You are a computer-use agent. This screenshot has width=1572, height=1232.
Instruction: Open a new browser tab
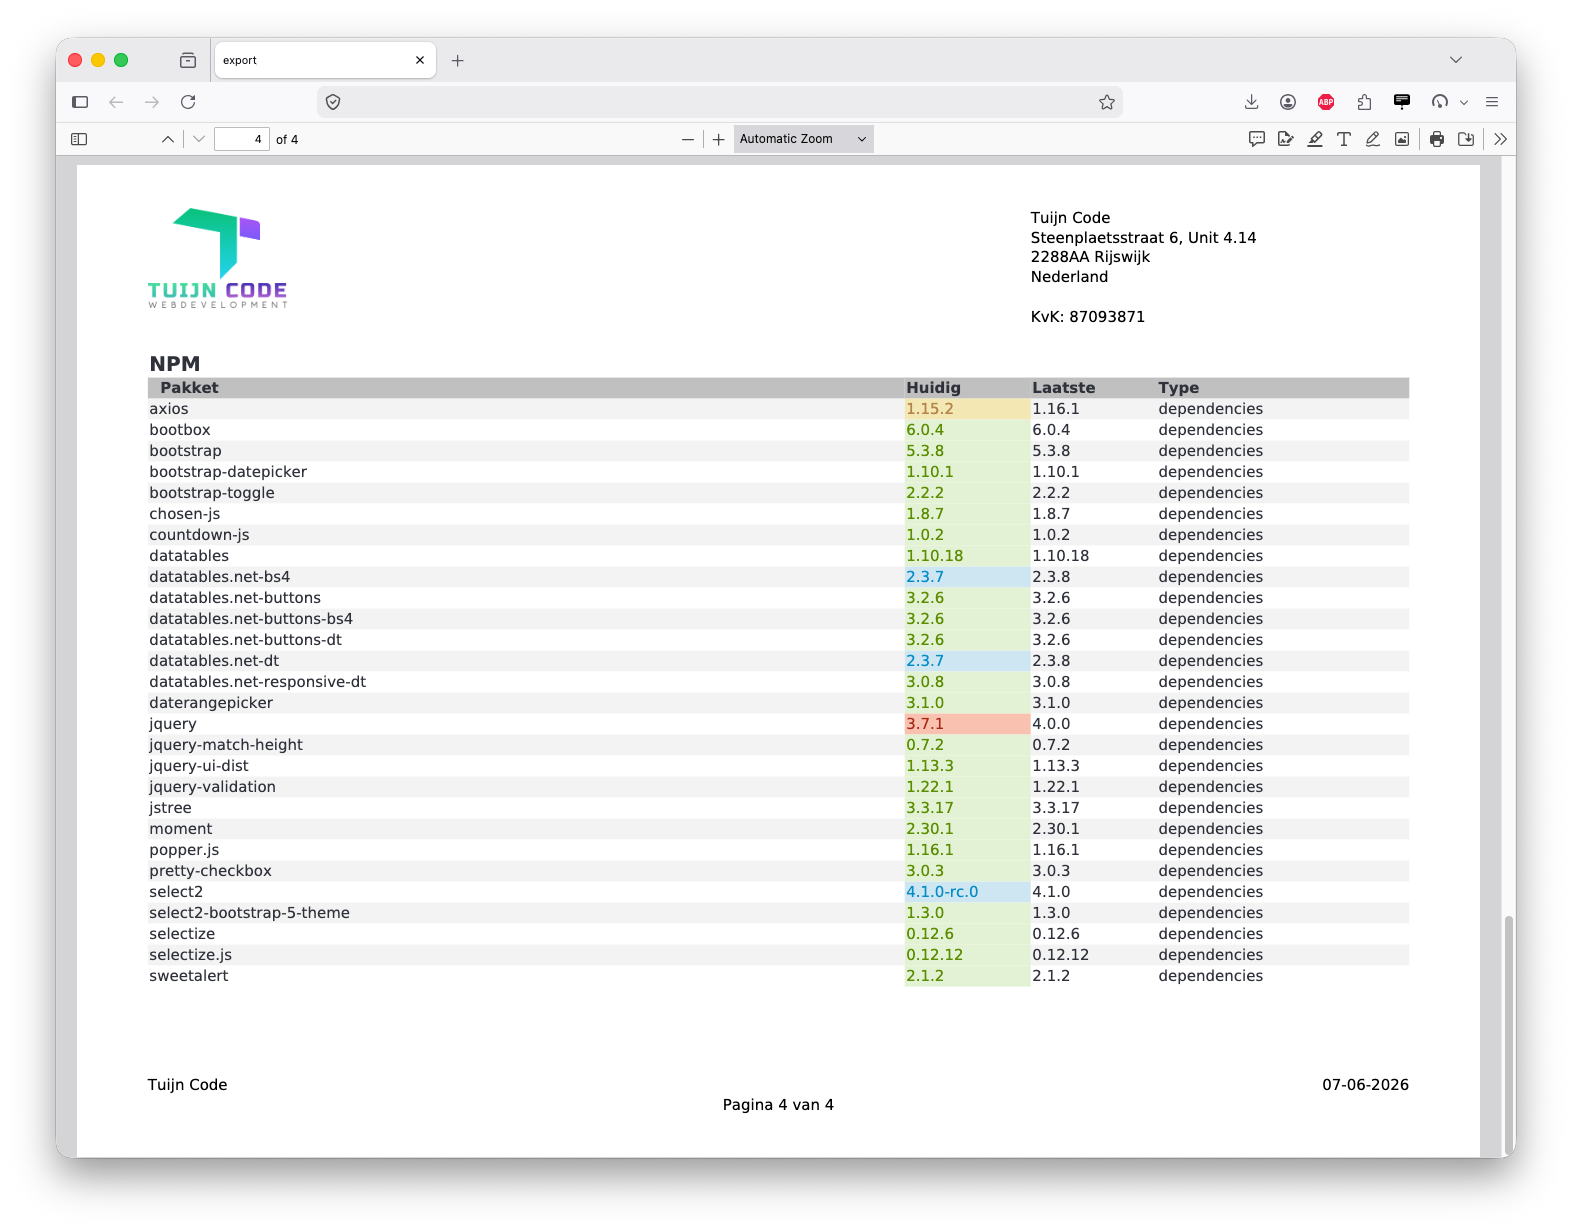457,60
